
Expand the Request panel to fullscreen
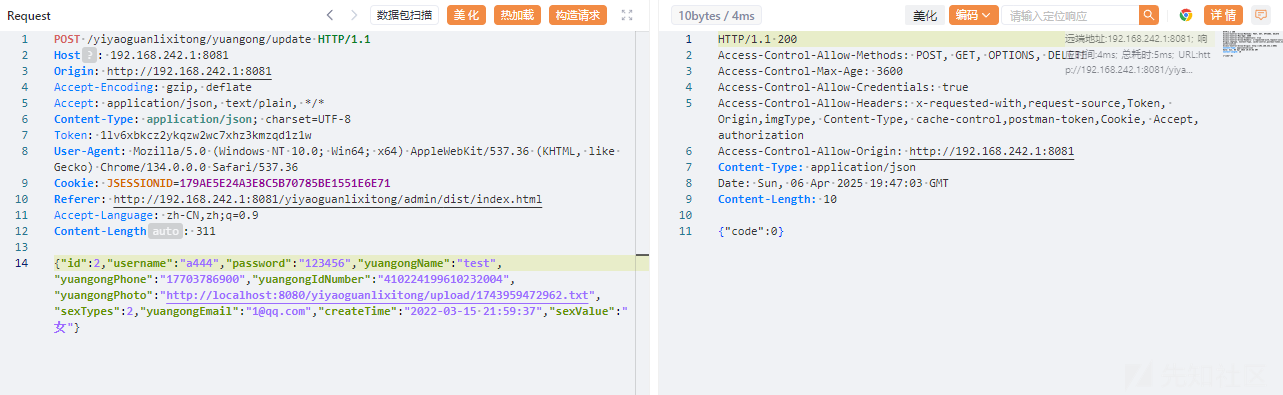[627, 15]
